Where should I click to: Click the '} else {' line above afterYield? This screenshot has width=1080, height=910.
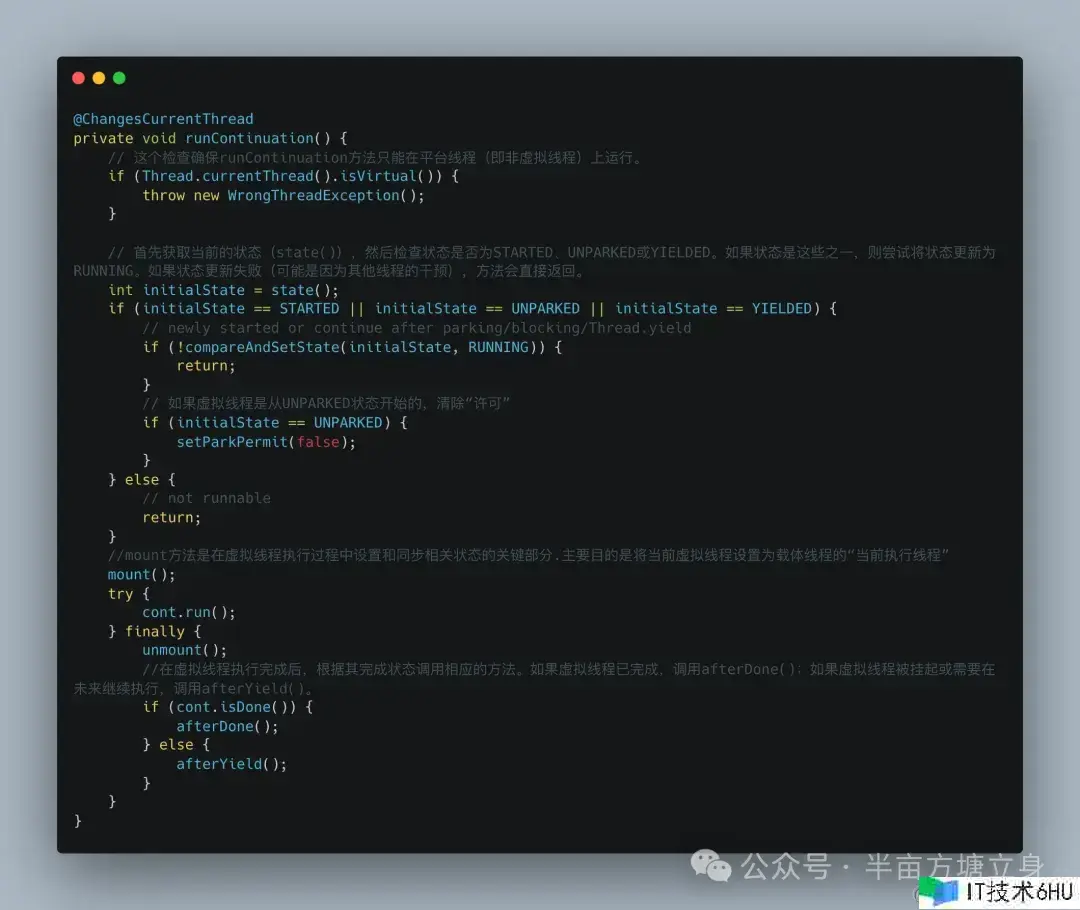click(176, 745)
